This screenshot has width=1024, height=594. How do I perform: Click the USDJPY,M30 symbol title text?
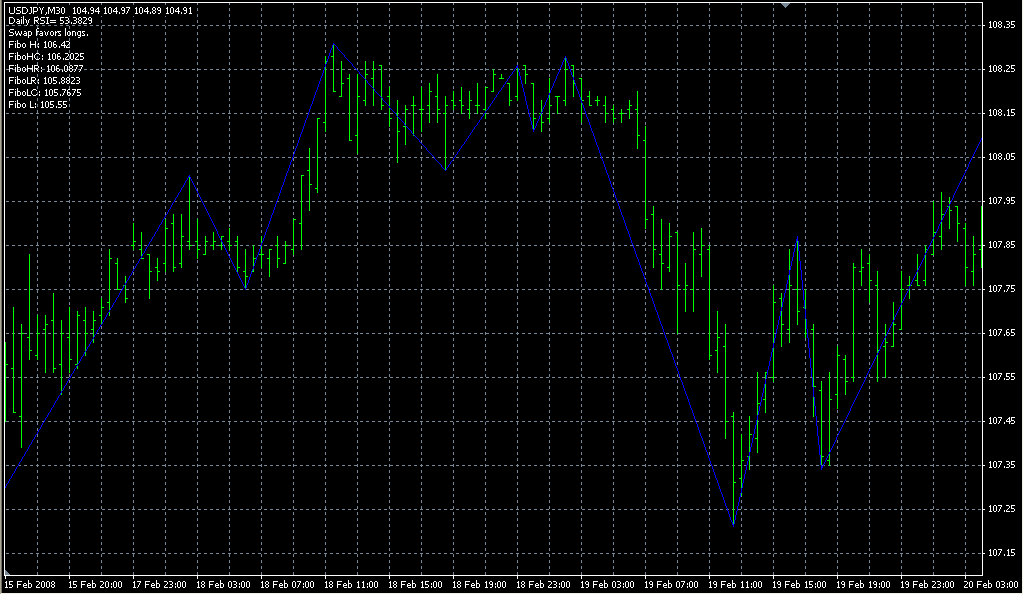point(37,9)
